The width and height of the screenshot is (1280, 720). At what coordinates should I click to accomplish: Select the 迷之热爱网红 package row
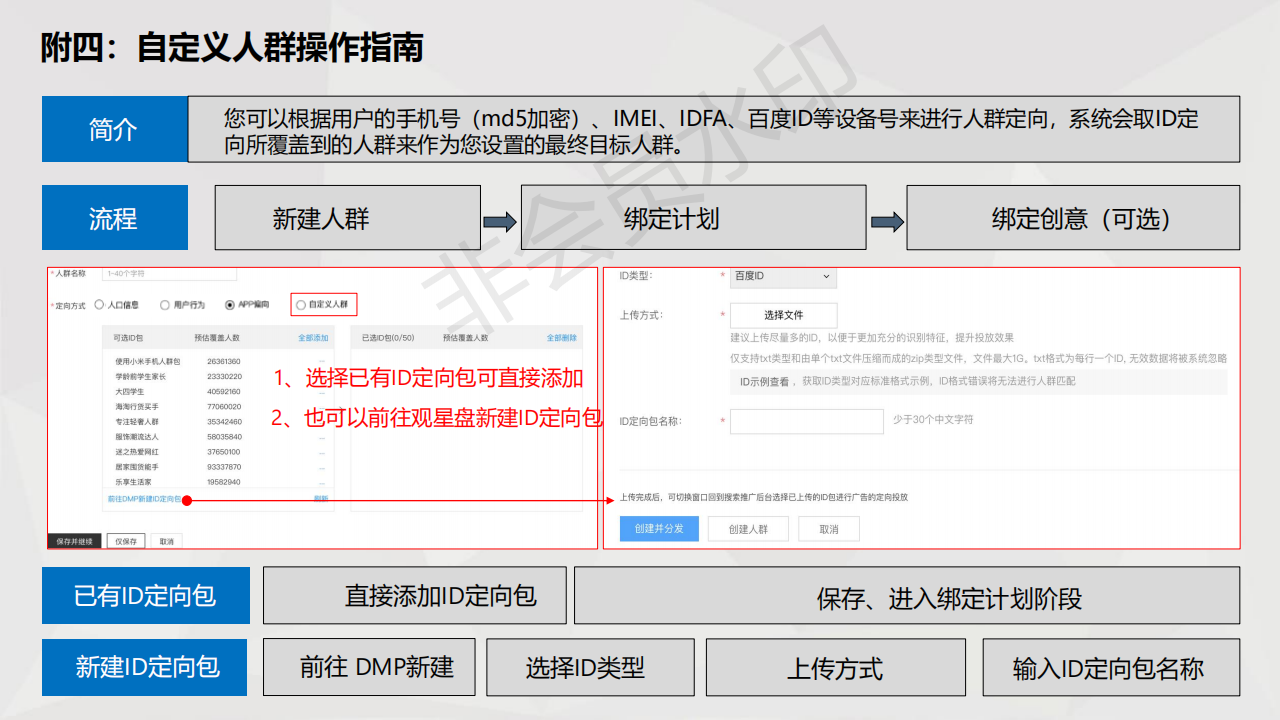click(x=217, y=451)
